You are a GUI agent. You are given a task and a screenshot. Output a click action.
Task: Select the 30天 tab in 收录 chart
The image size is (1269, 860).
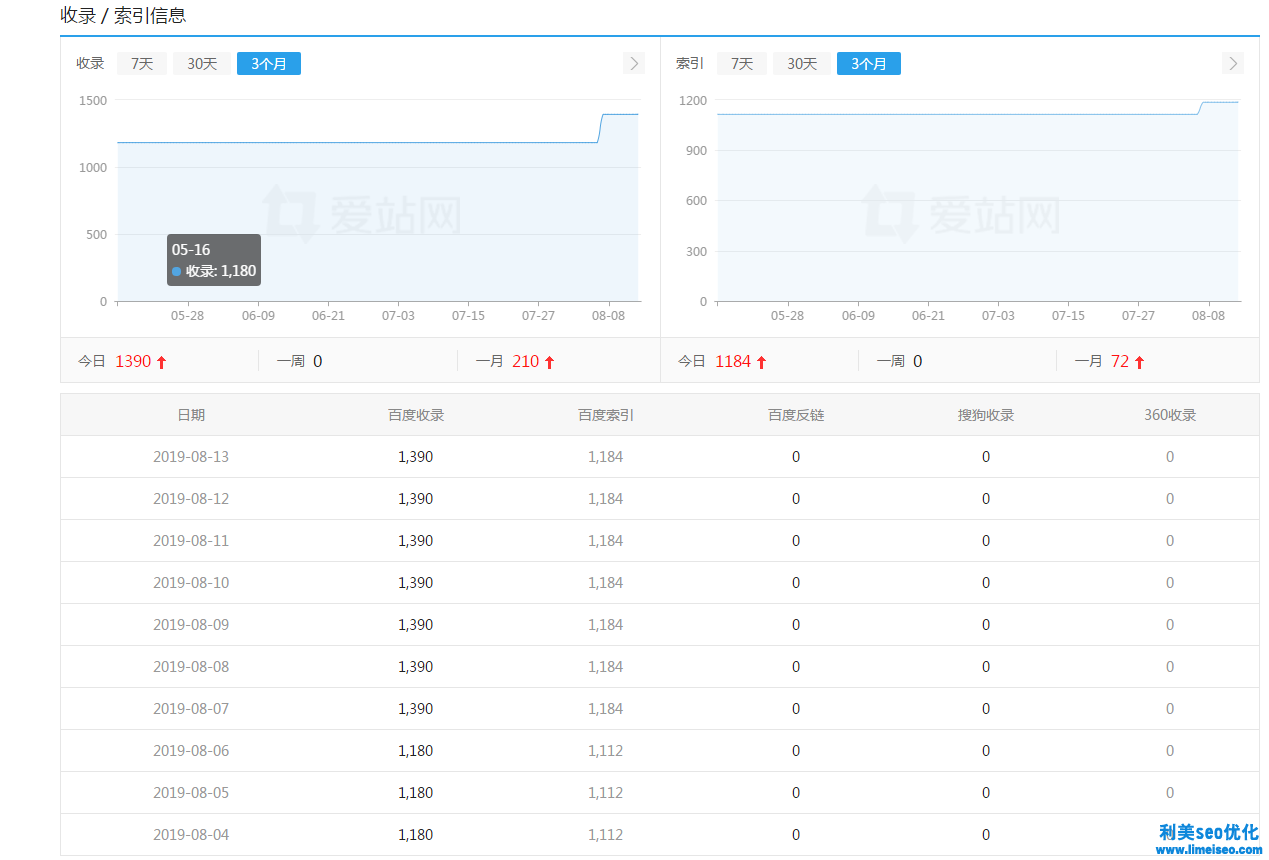202,64
